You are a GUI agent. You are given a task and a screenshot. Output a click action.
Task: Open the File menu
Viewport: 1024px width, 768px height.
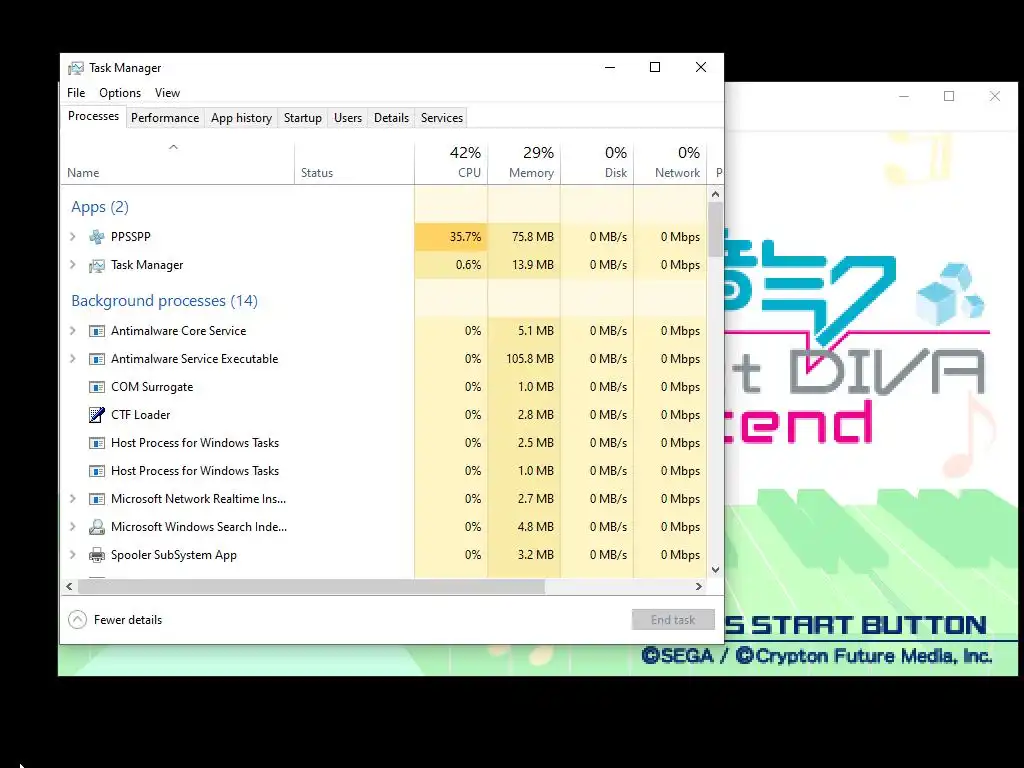(x=76, y=93)
